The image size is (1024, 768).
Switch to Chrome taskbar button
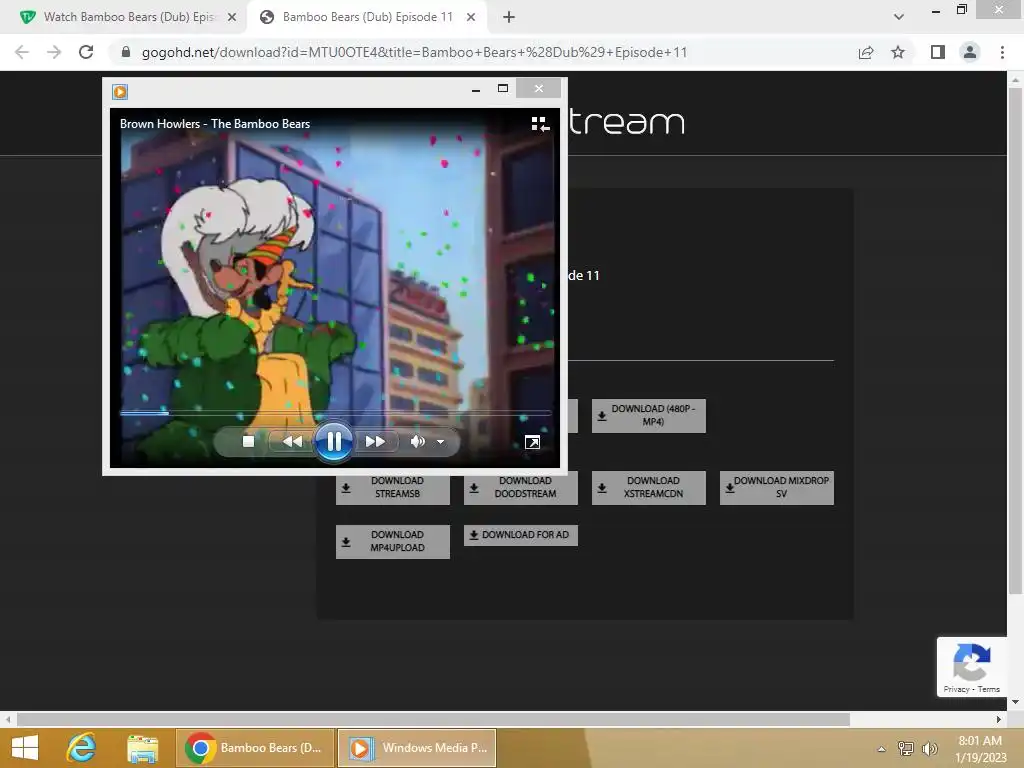click(x=255, y=748)
